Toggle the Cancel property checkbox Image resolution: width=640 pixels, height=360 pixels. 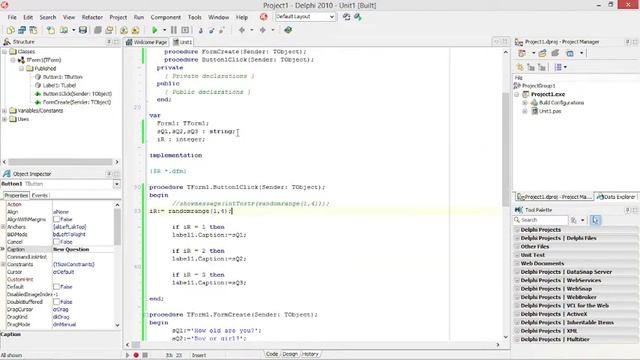56,242
